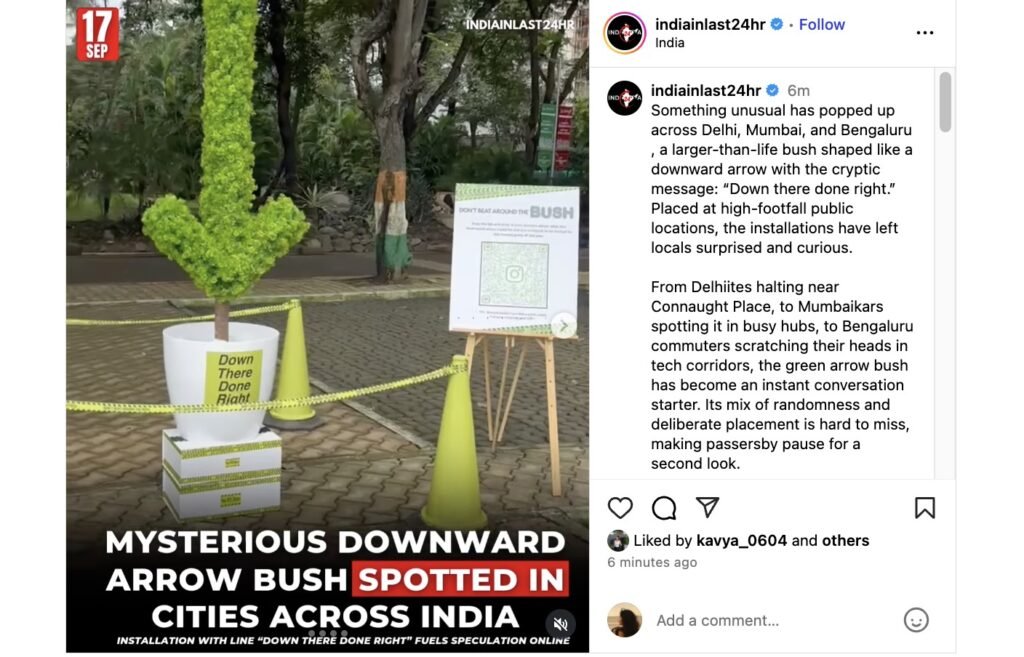Go to next carousel slide arrow

pyautogui.click(x=564, y=325)
